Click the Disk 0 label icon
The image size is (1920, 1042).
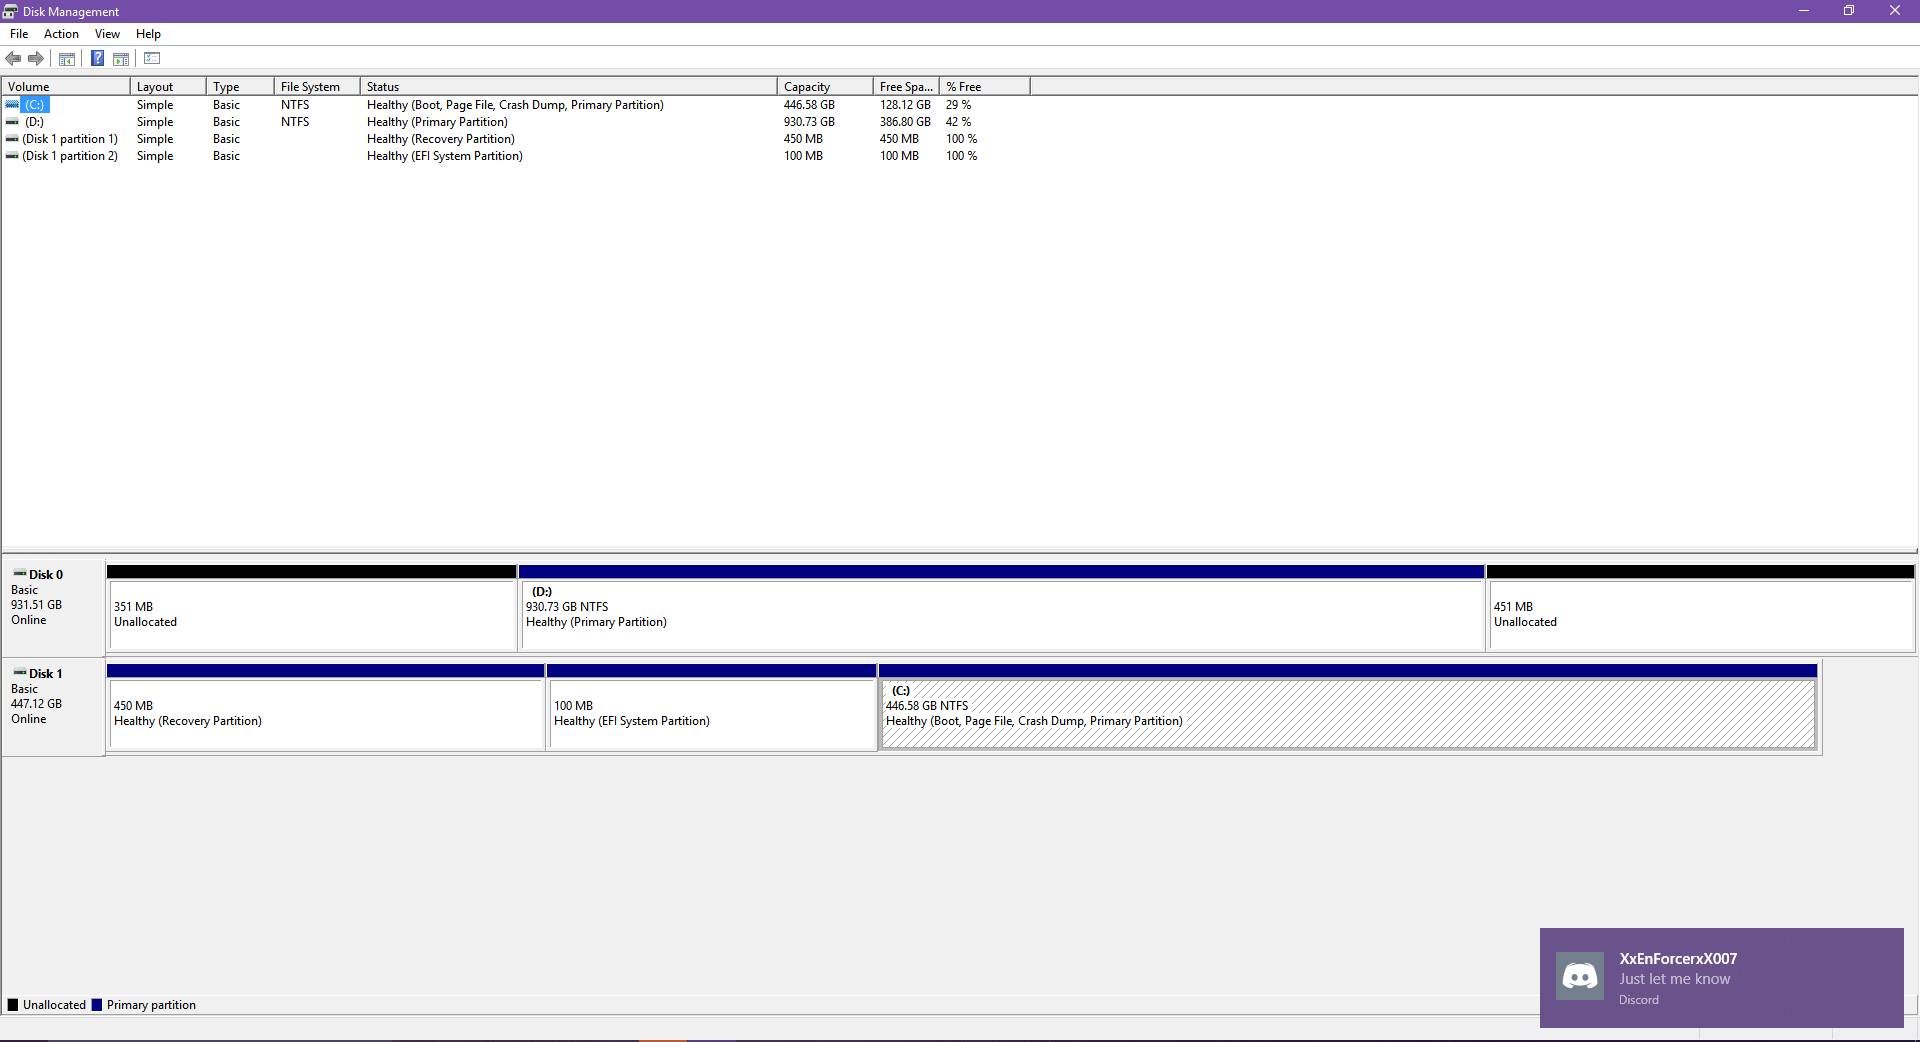[20, 573]
